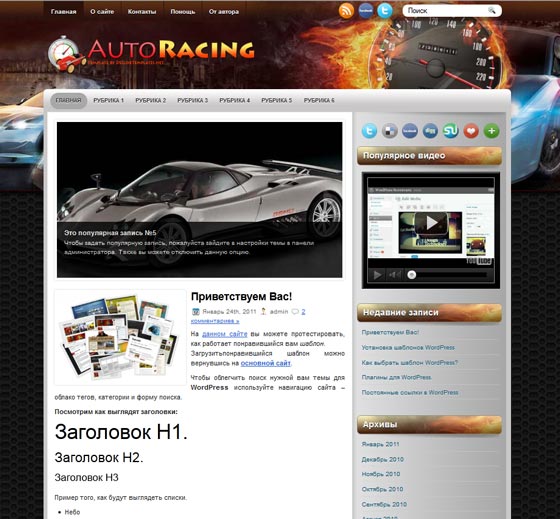This screenshot has height=519, width=560.
Task: Open the Это популярная запись №5 title
Action: pyautogui.click(x=110, y=233)
